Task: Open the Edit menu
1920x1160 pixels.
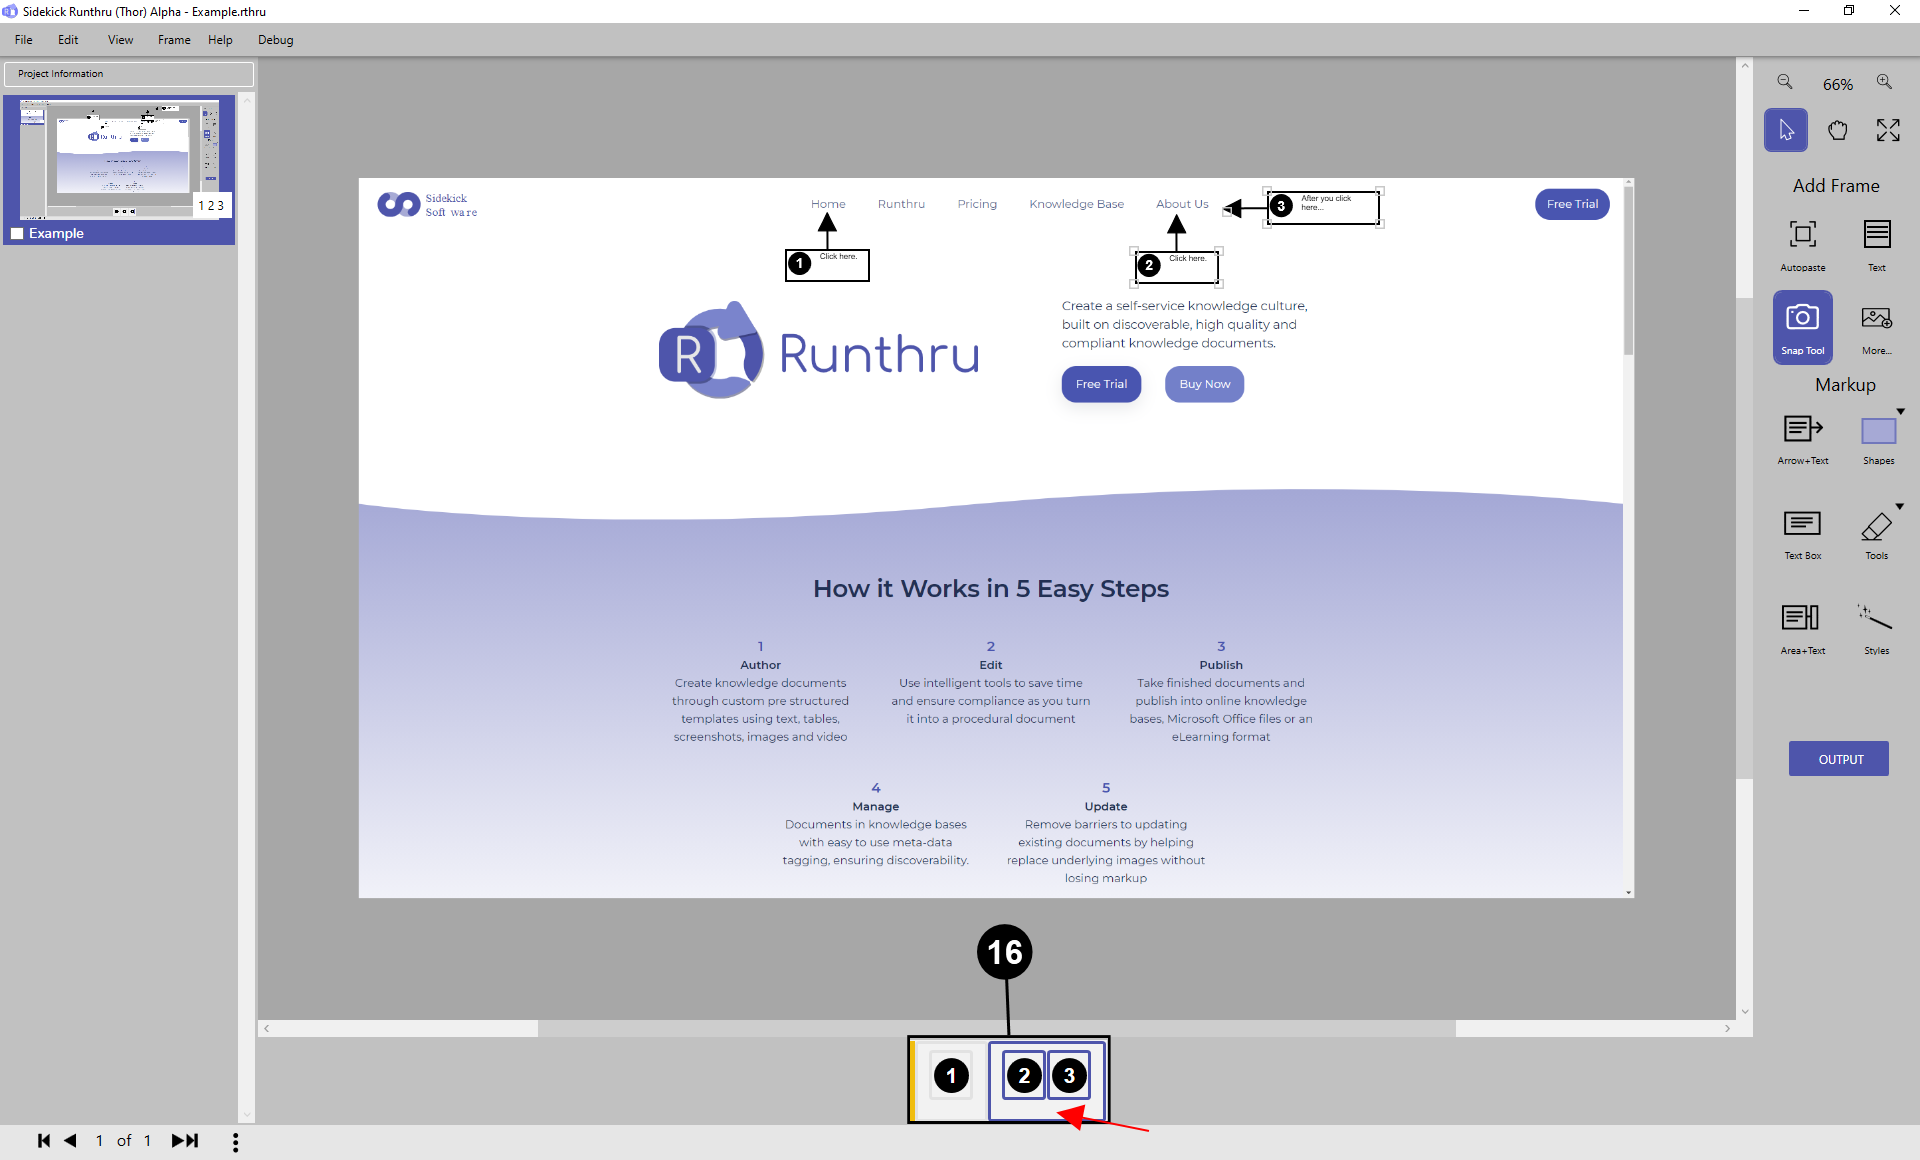Action: click(68, 40)
